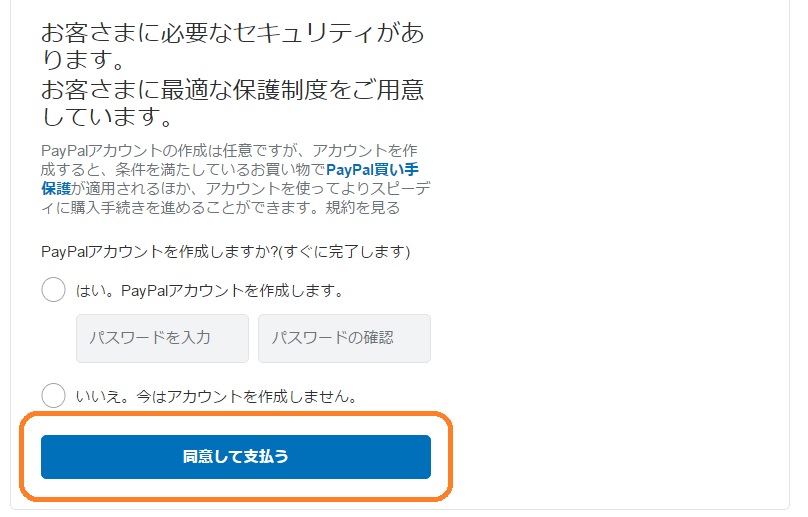Focus the パスワードを入力 field

[162, 338]
